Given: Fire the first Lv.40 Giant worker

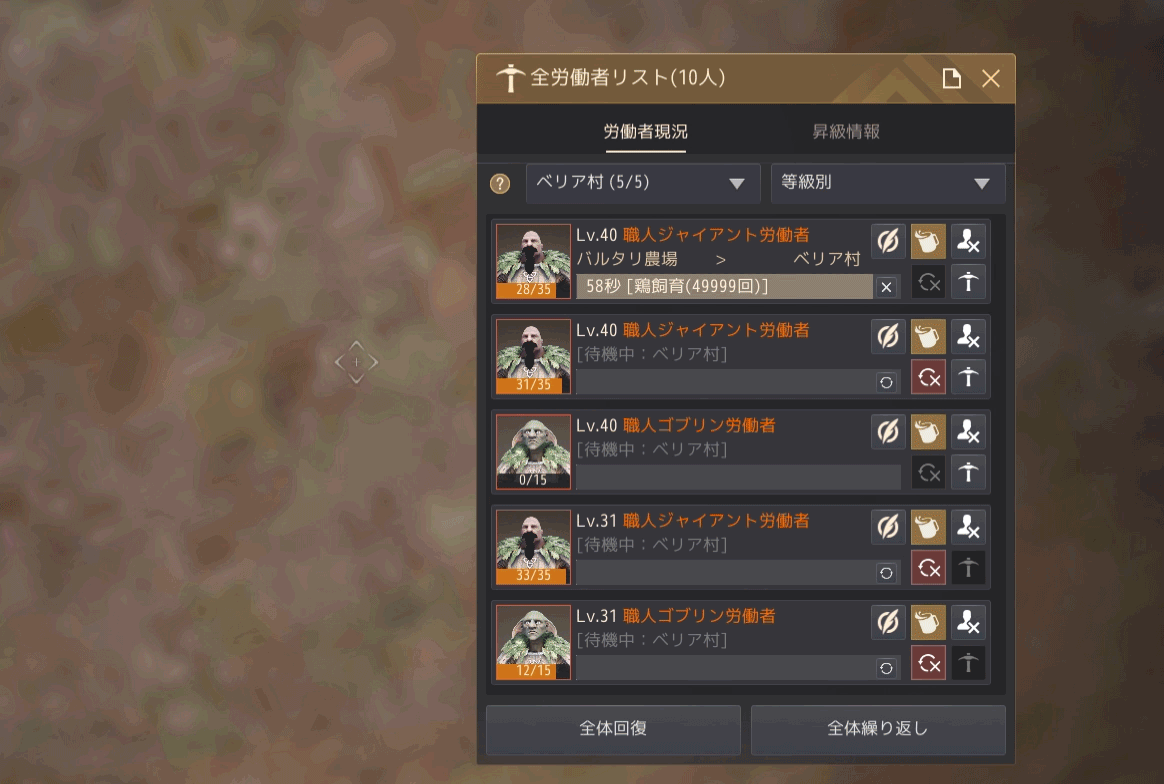Looking at the screenshot, I should point(968,241).
